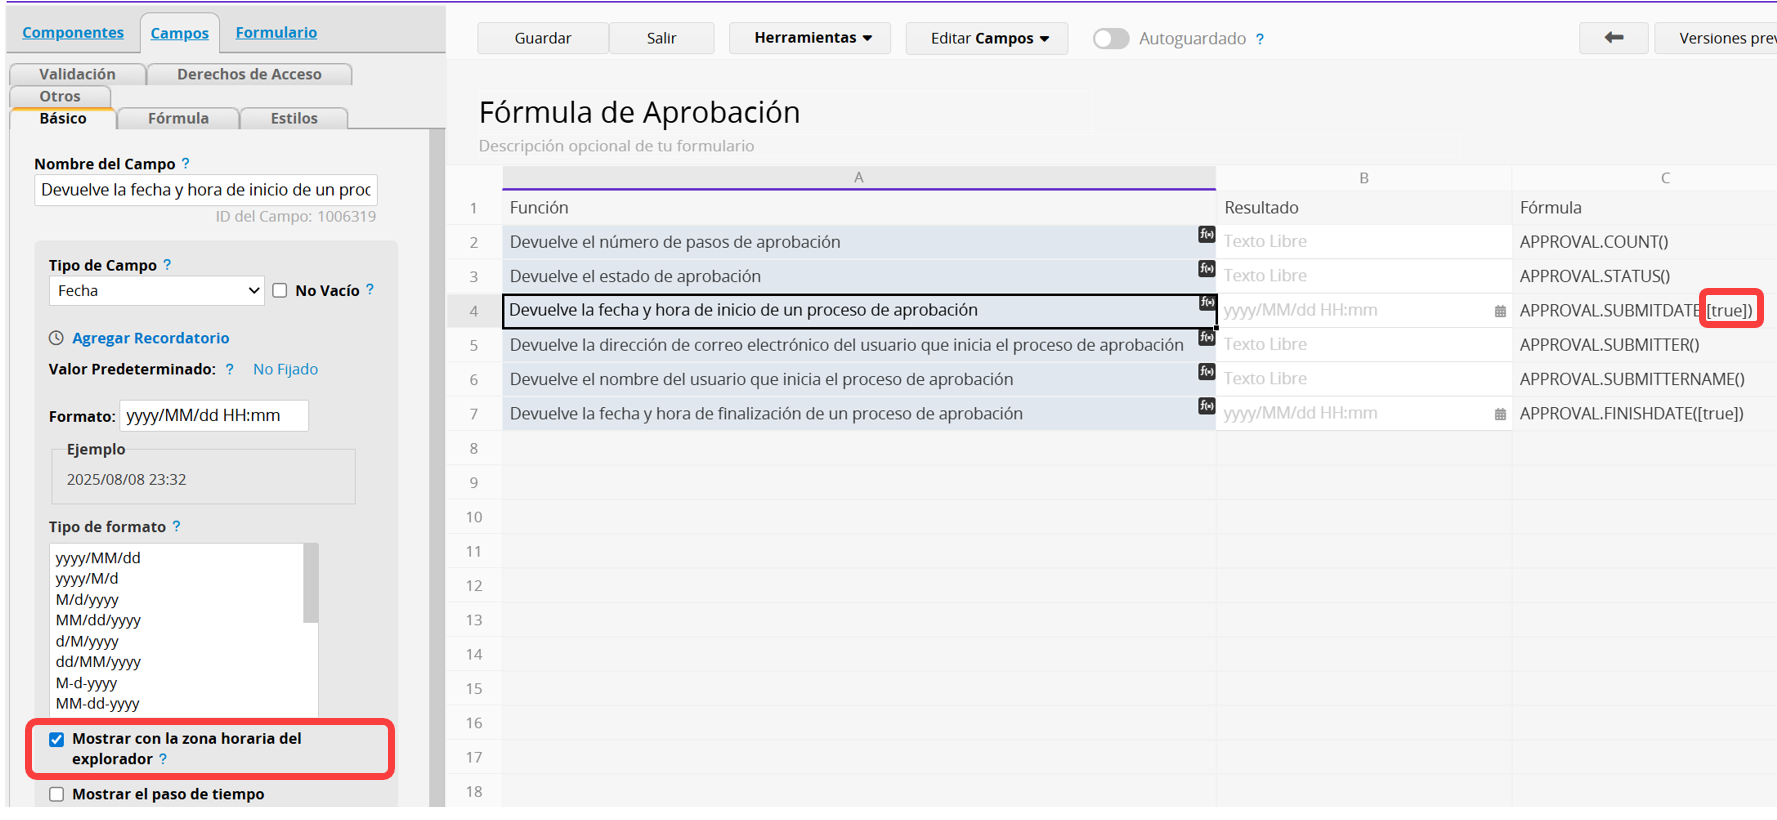Select dd/MM/yyyy format type

[98, 661]
